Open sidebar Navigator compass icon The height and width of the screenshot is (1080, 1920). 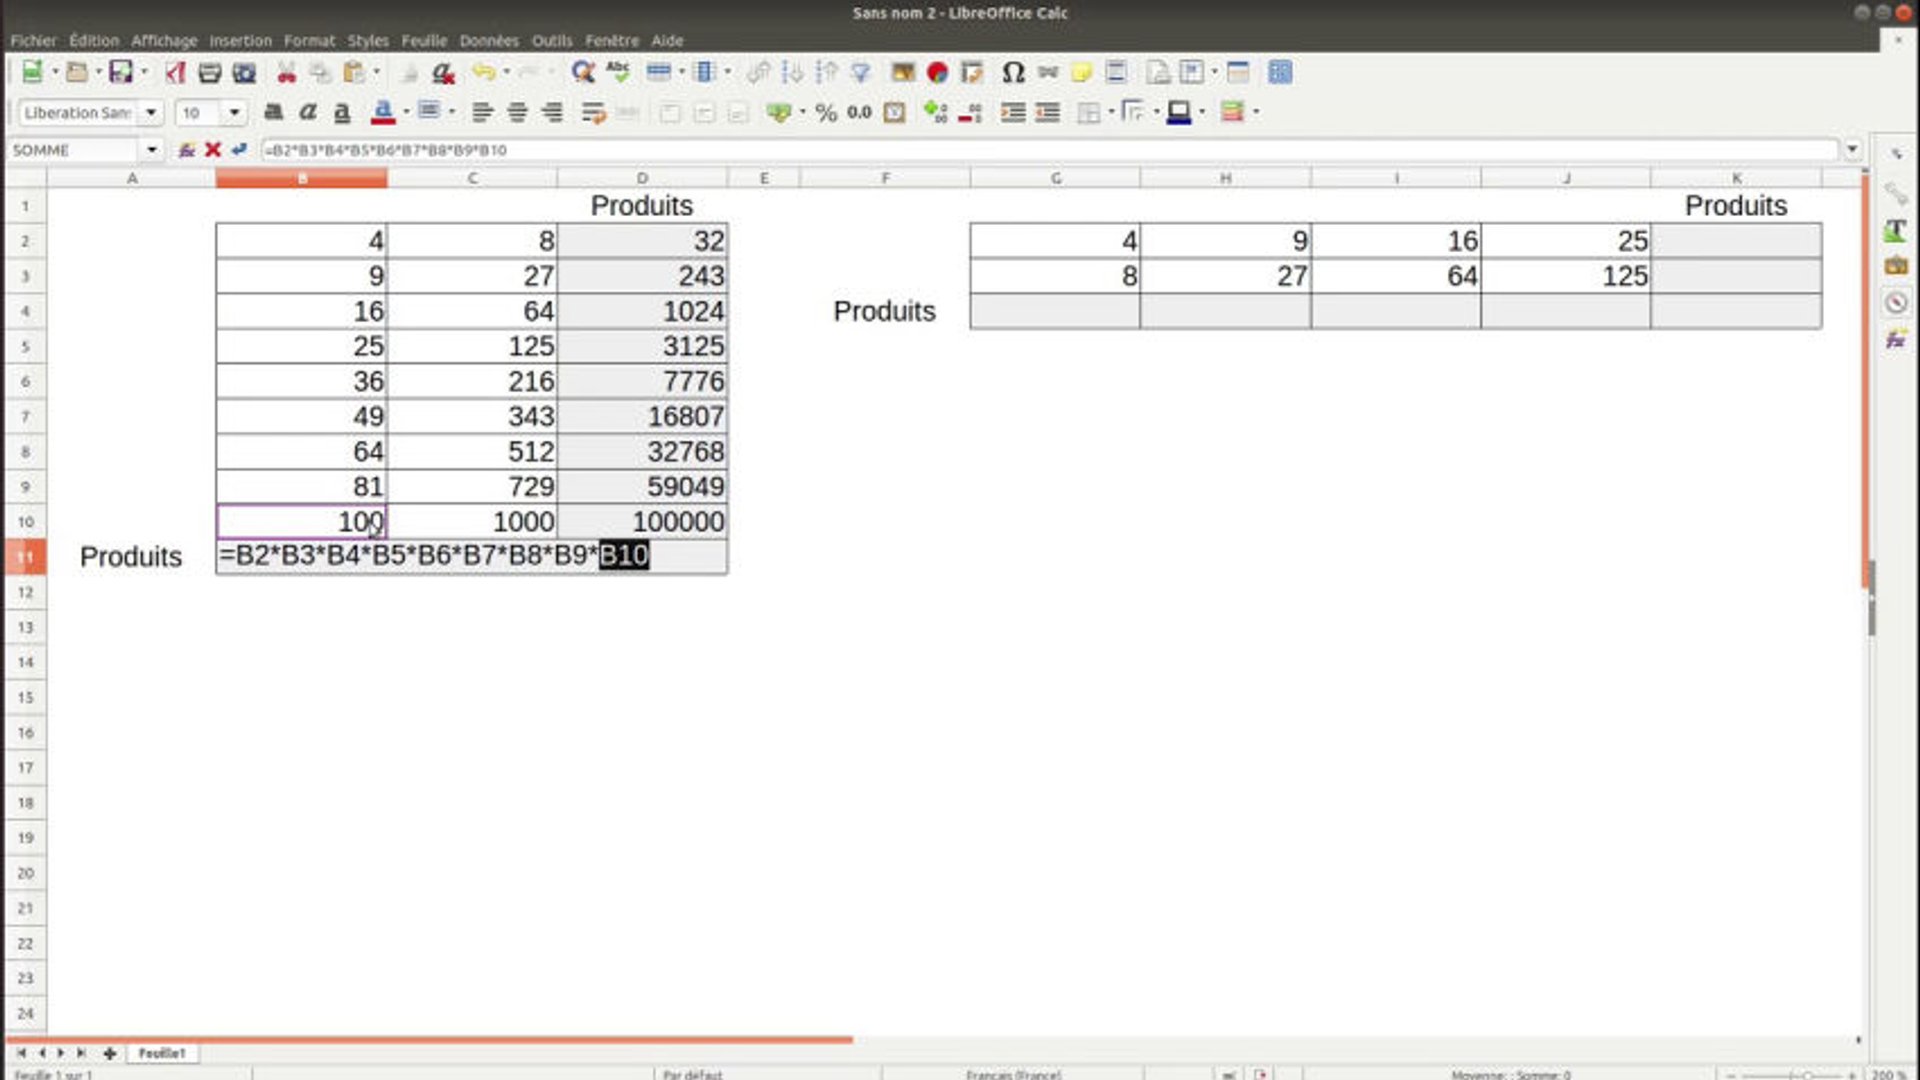click(x=1895, y=302)
